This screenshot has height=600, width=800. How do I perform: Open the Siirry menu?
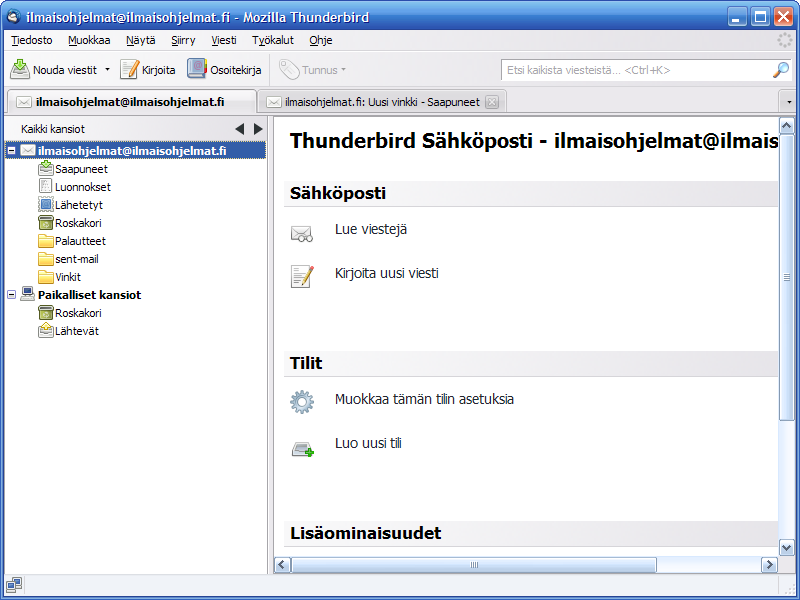click(x=183, y=40)
